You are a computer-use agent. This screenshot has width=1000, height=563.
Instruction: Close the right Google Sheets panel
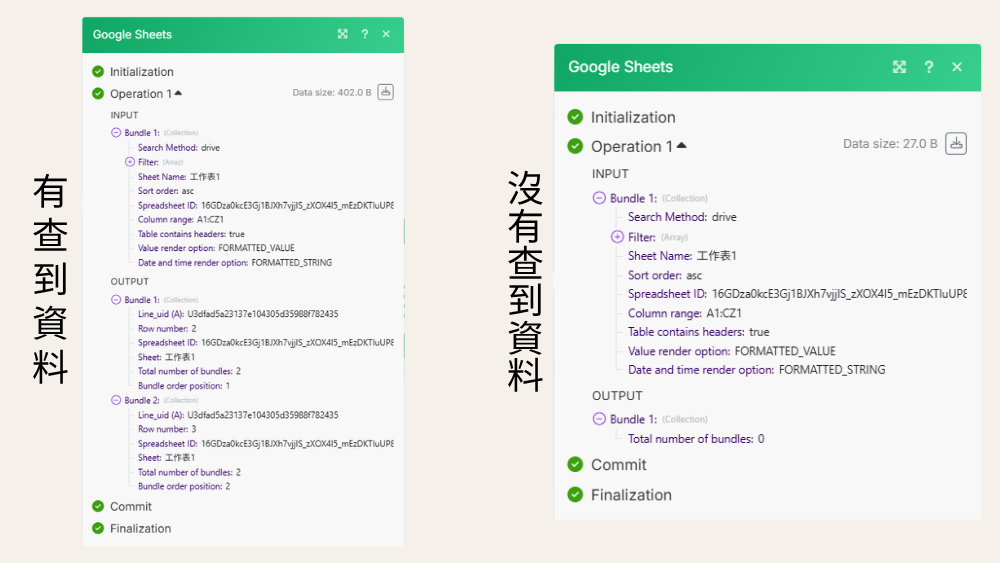pos(957,67)
